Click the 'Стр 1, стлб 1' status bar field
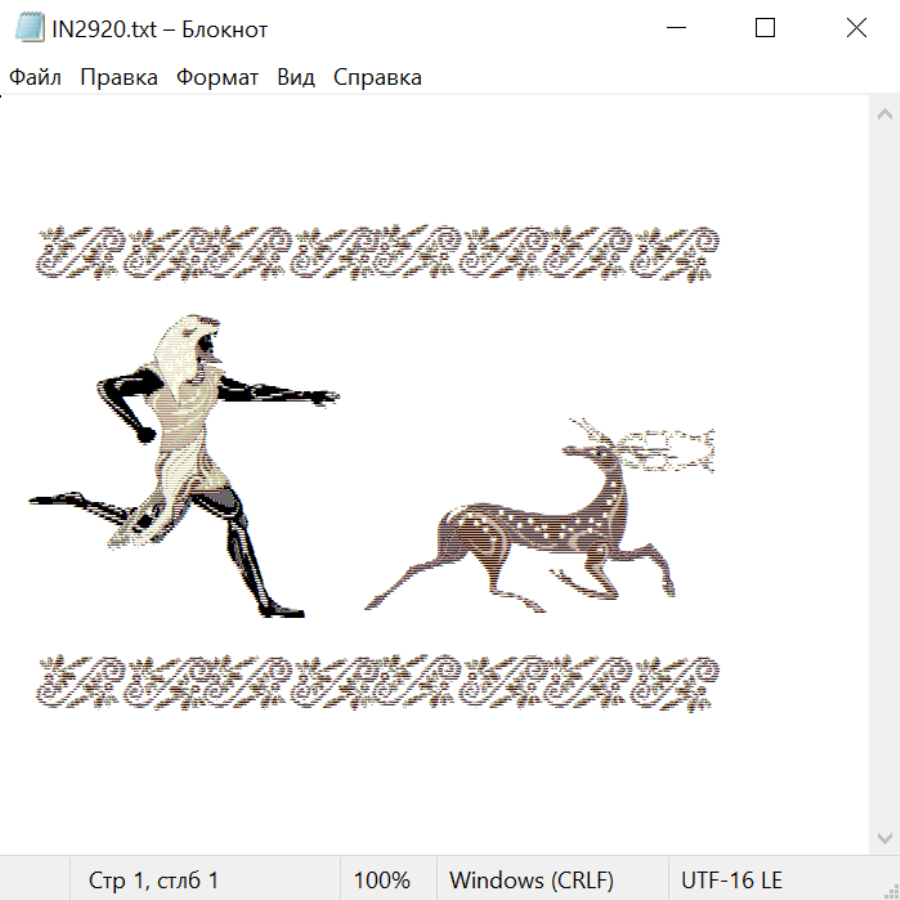This screenshot has height=900, width=900. [153, 880]
